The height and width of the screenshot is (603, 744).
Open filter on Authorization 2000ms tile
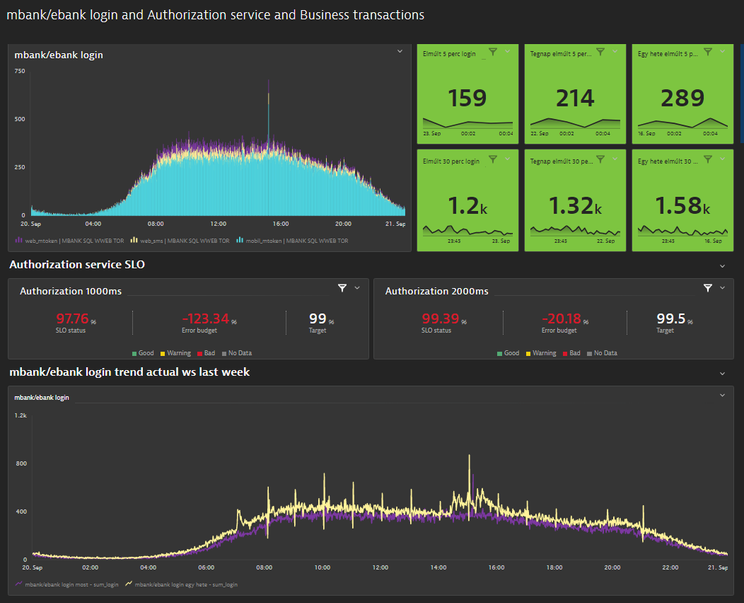click(x=708, y=288)
